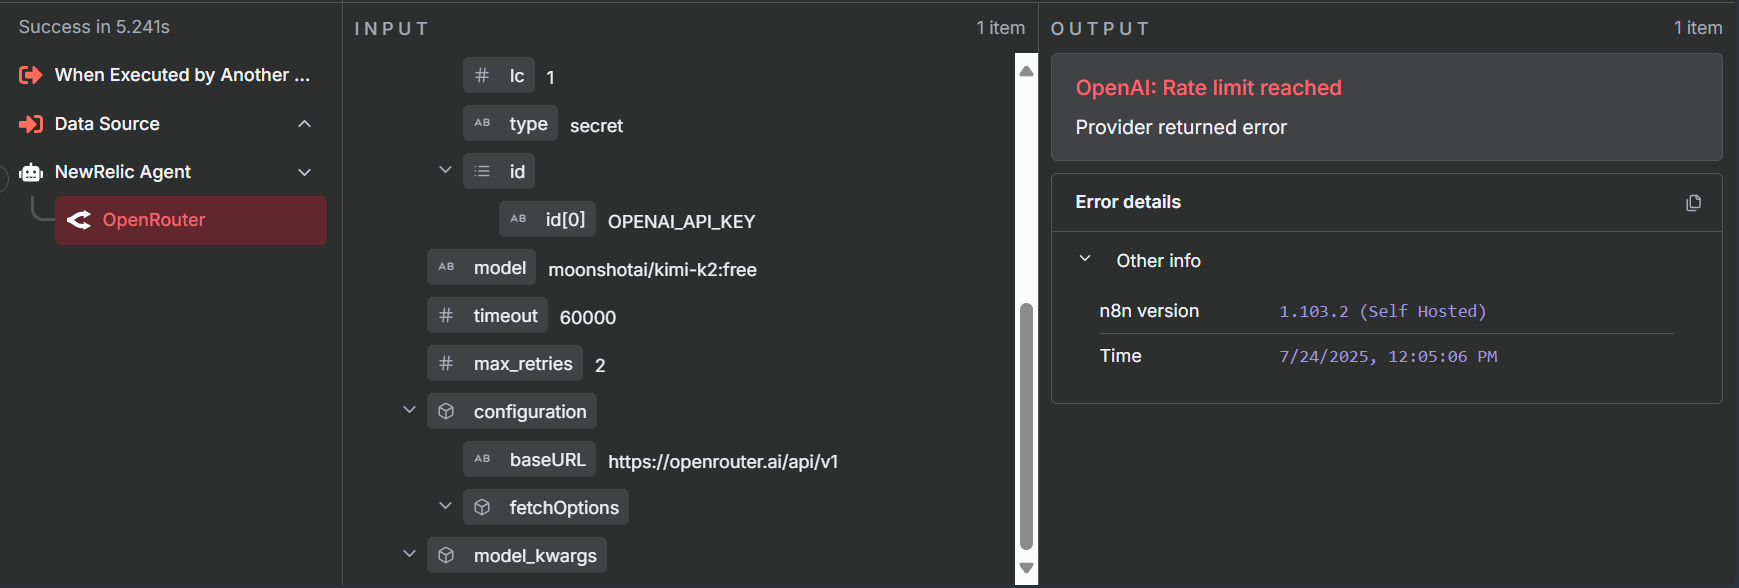Click the cube icon beside model_kwargs
This screenshot has width=1739, height=588.
tap(446, 555)
